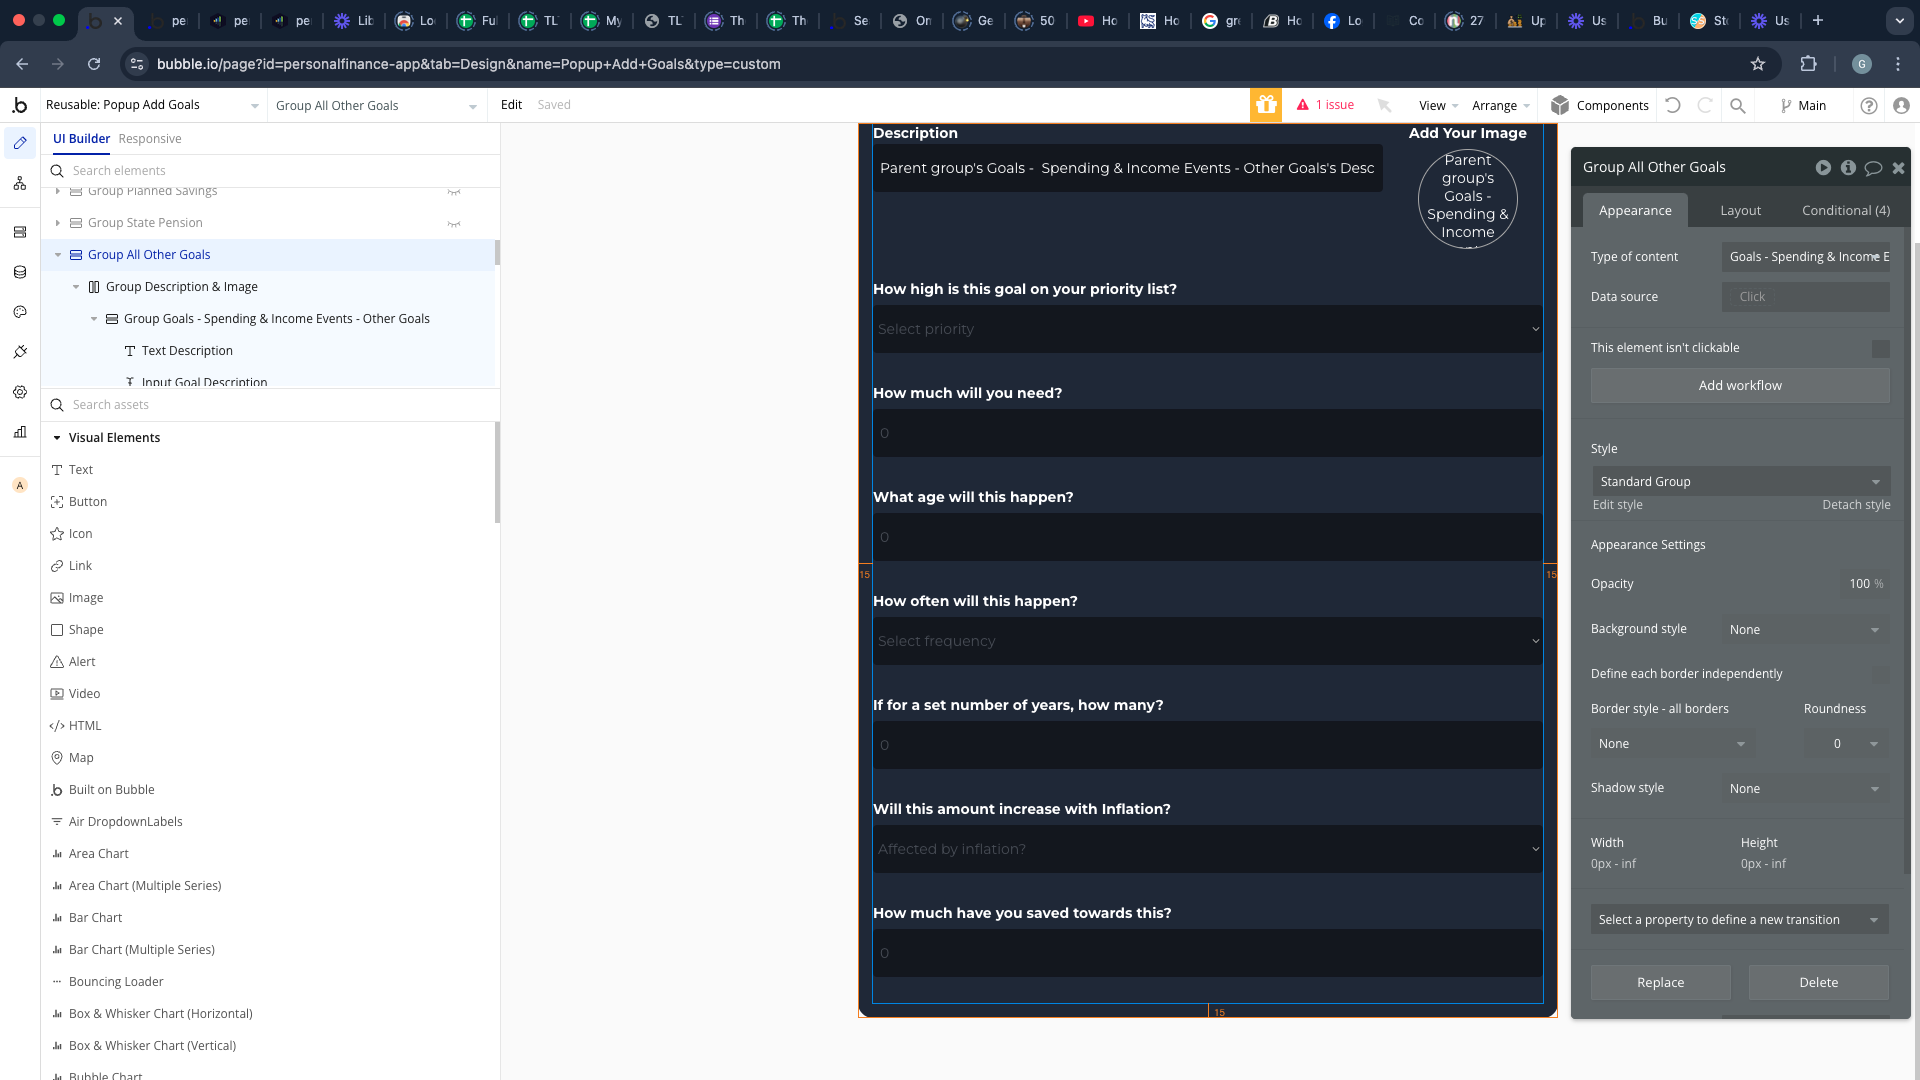Click the Add workflow button
Viewport: 1920px width, 1080px height.
point(1740,386)
